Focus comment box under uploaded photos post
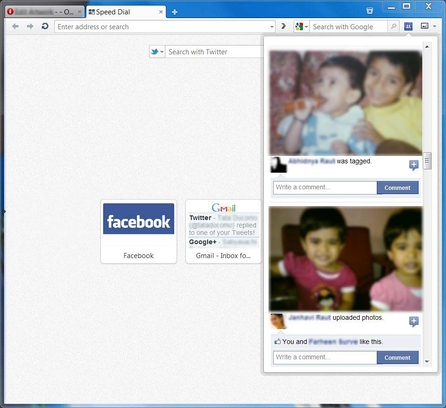The height and width of the screenshot is (408, 446). coord(325,357)
